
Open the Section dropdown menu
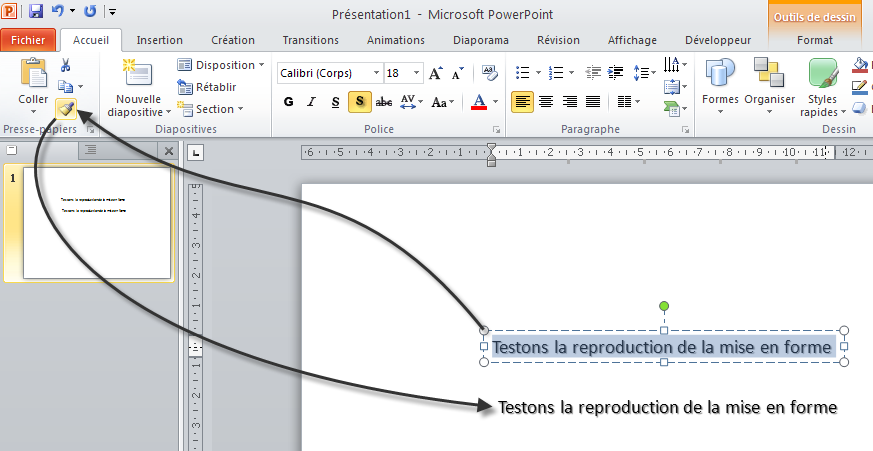coord(214,109)
